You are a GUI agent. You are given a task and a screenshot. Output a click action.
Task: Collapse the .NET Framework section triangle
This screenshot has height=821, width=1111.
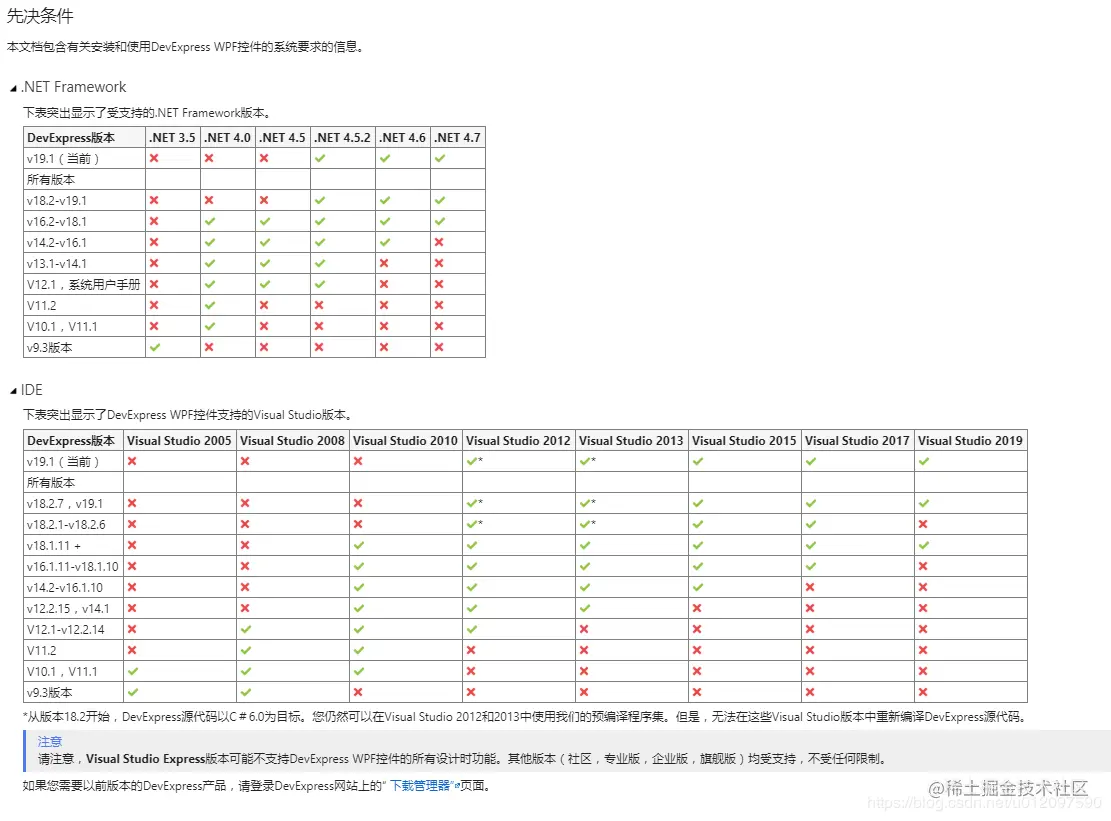[x=13, y=89]
